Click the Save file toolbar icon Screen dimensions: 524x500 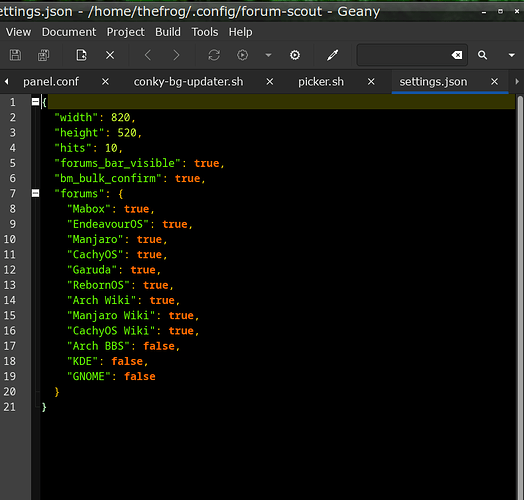[15, 55]
